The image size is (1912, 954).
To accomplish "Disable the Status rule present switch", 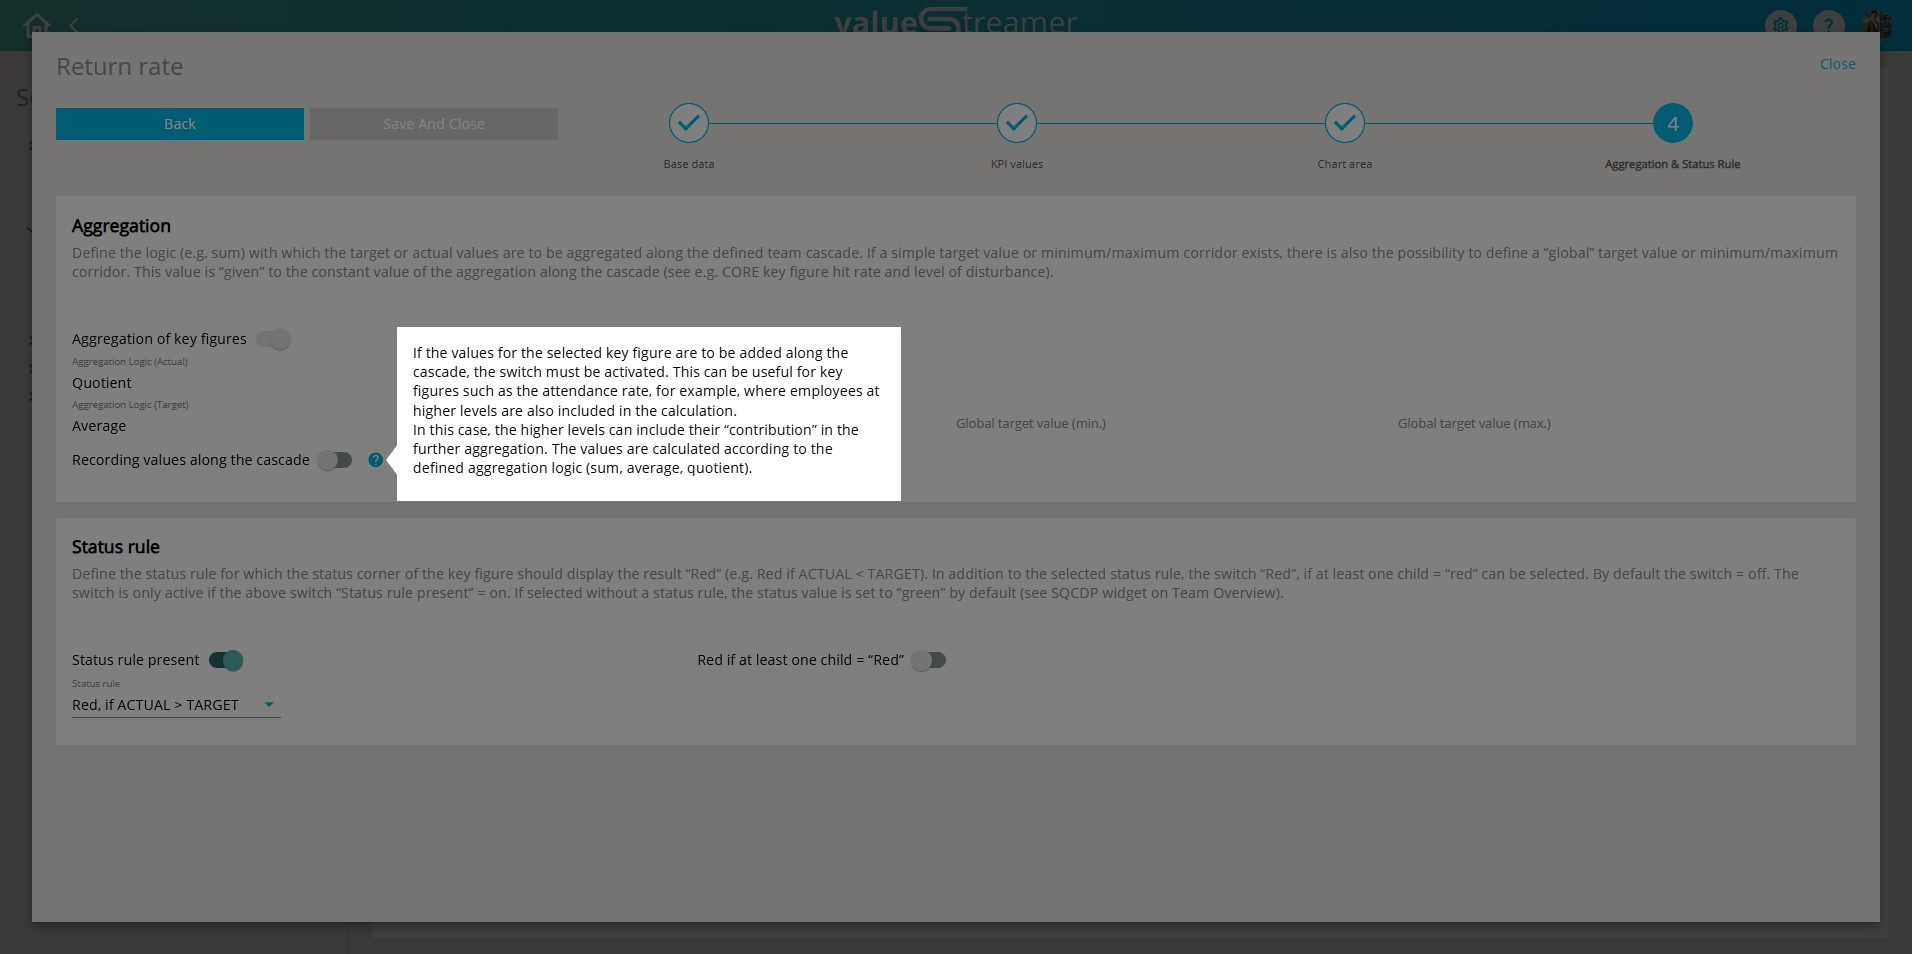I will click(227, 660).
